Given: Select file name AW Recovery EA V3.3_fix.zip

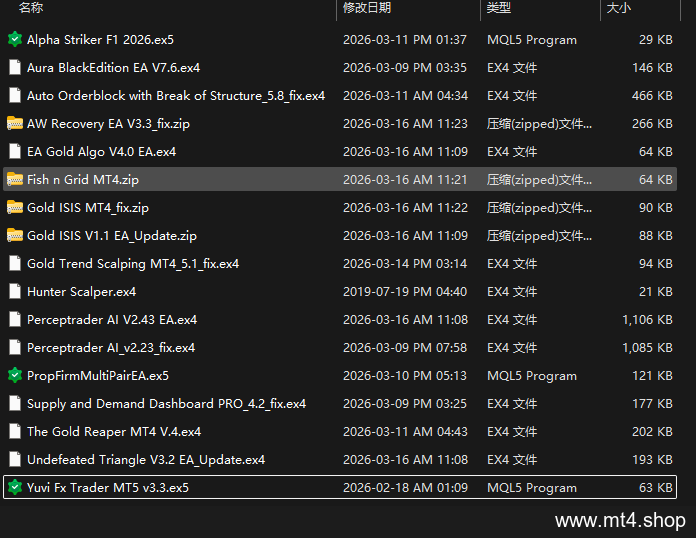Looking at the screenshot, I should 108,123.
